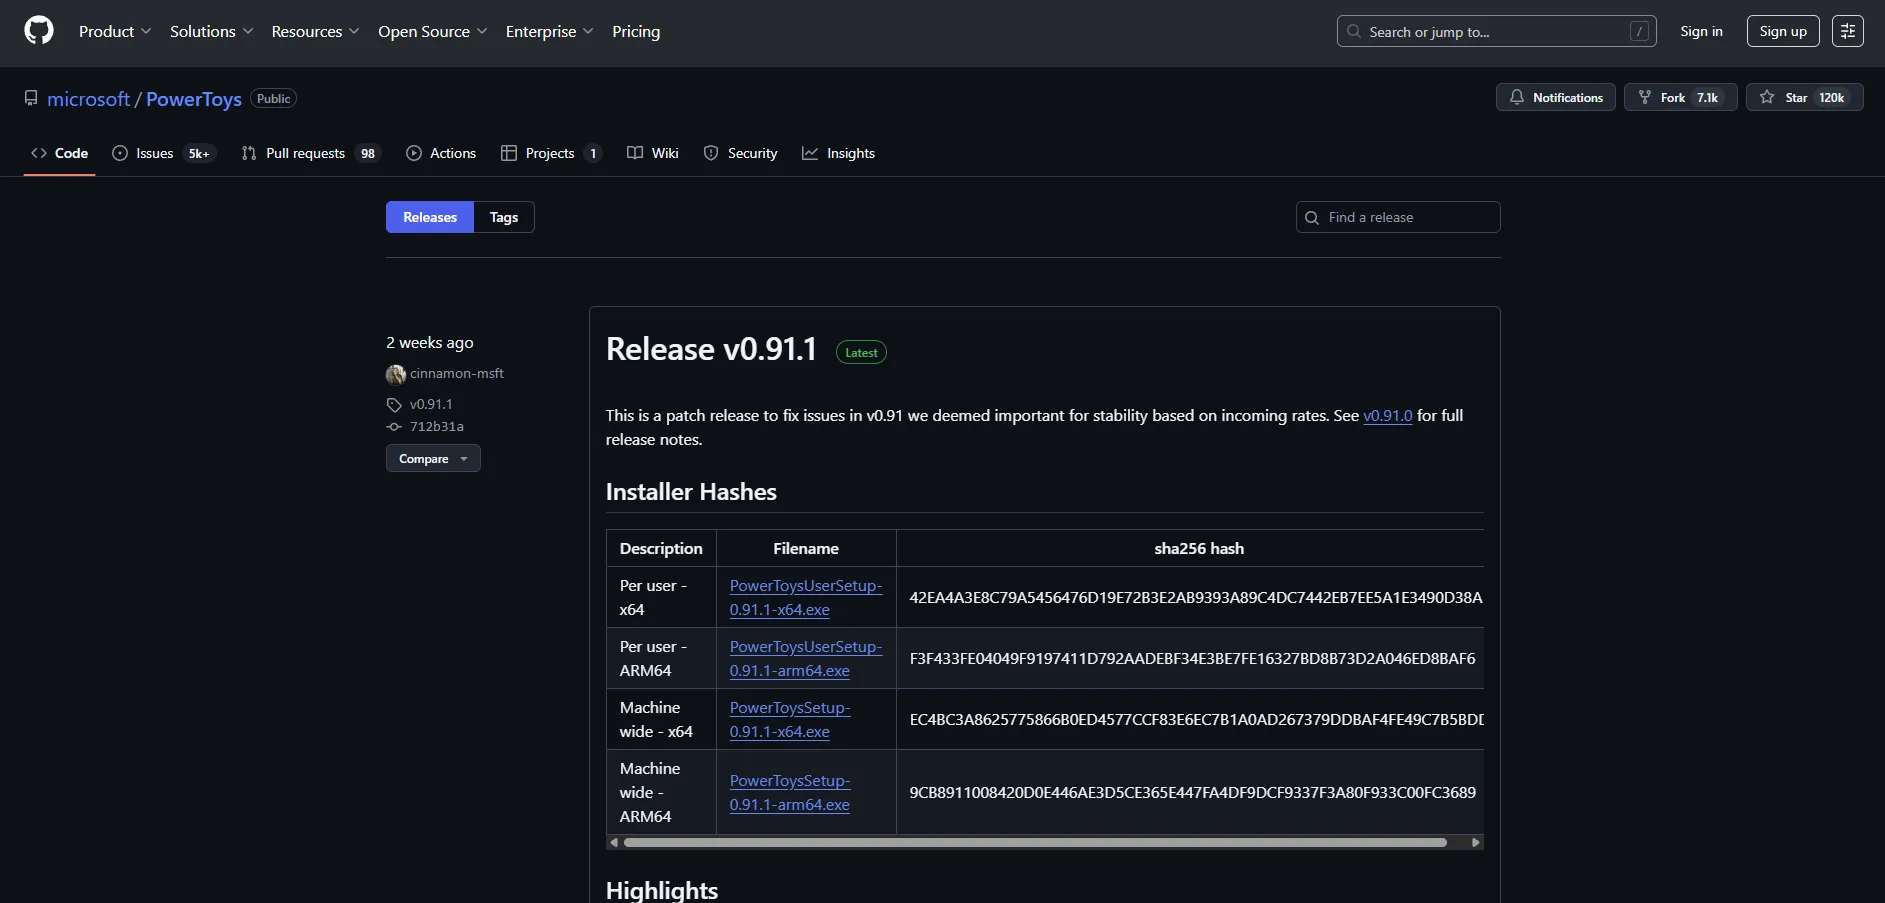Click the Highlights heading
This screenshot has width=1885, height=903.
(x=662, y=890)
